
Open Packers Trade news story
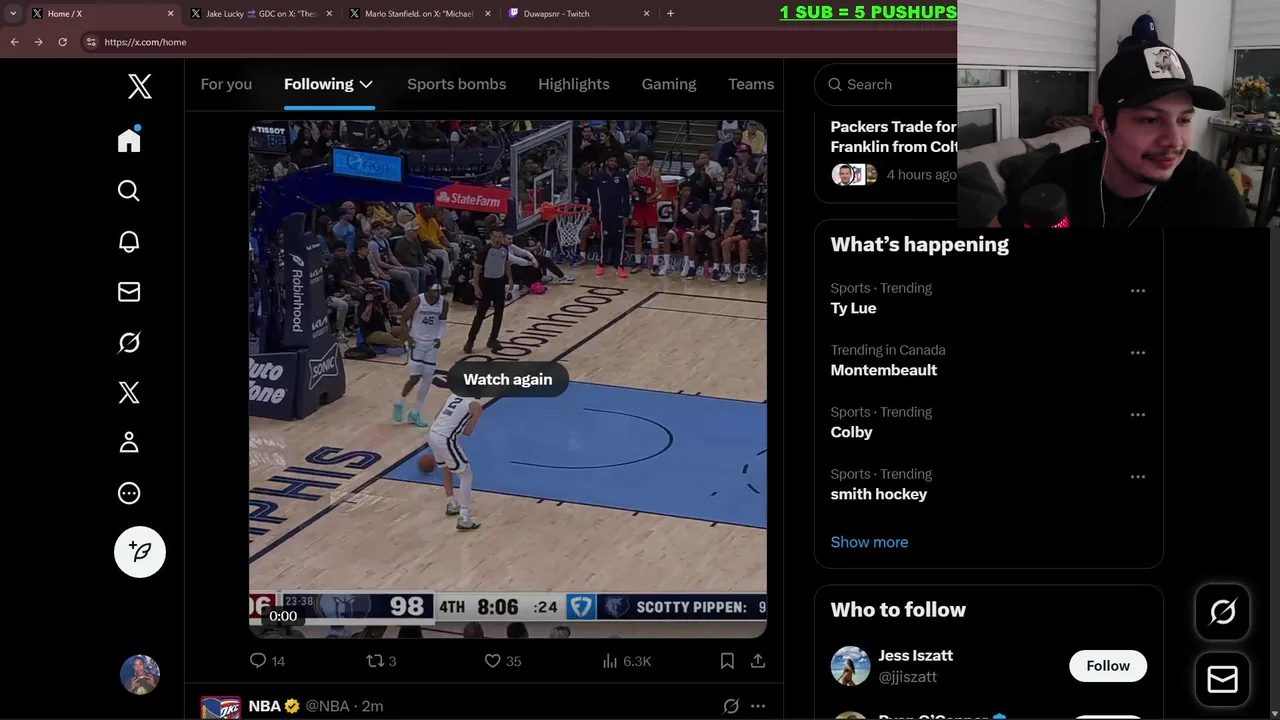pos(893,137)
